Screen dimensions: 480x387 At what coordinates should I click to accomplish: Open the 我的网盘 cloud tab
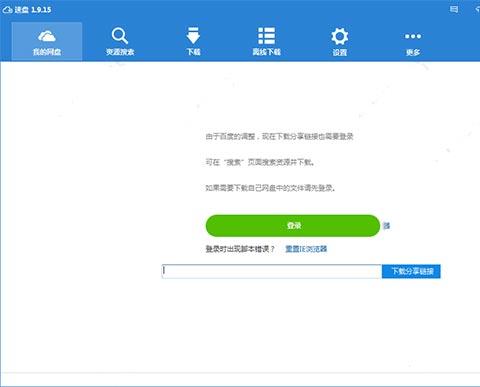(x=47, y=41)
